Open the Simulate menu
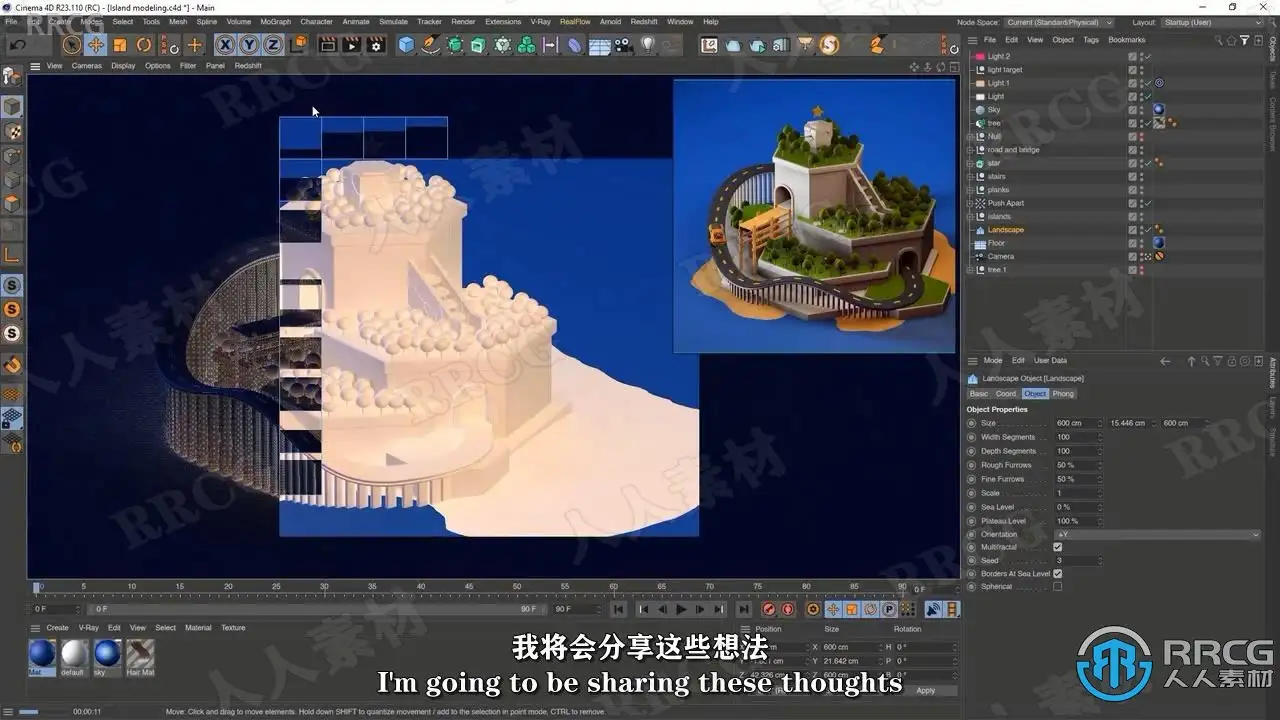This screenshot has height=720, width=1280. 393,22
